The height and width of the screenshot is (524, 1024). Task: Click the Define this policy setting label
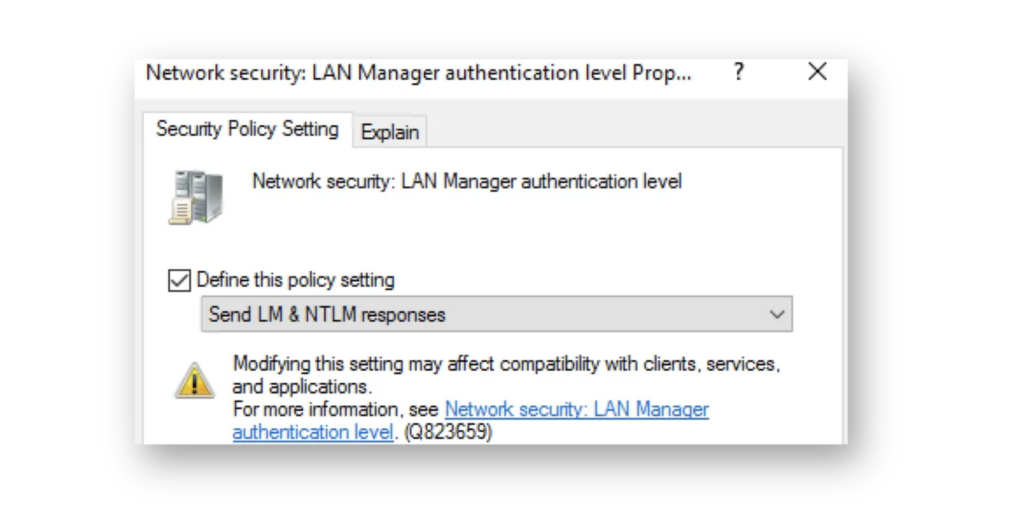pos(295,280)
